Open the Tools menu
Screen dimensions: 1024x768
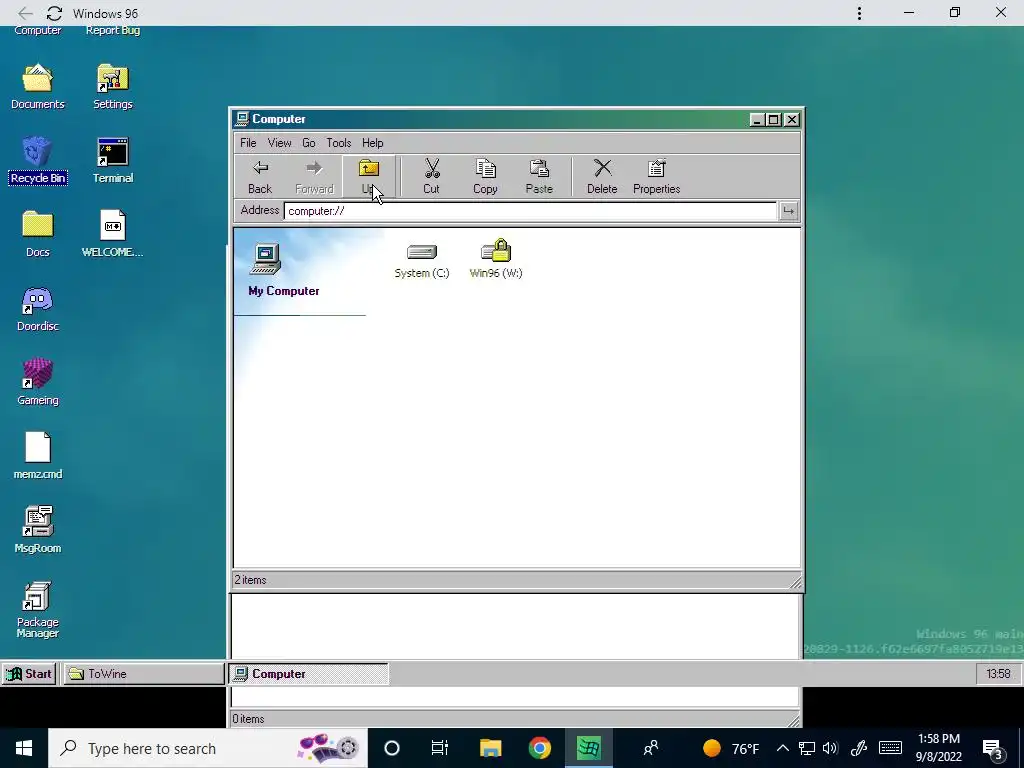coord(338,143)
